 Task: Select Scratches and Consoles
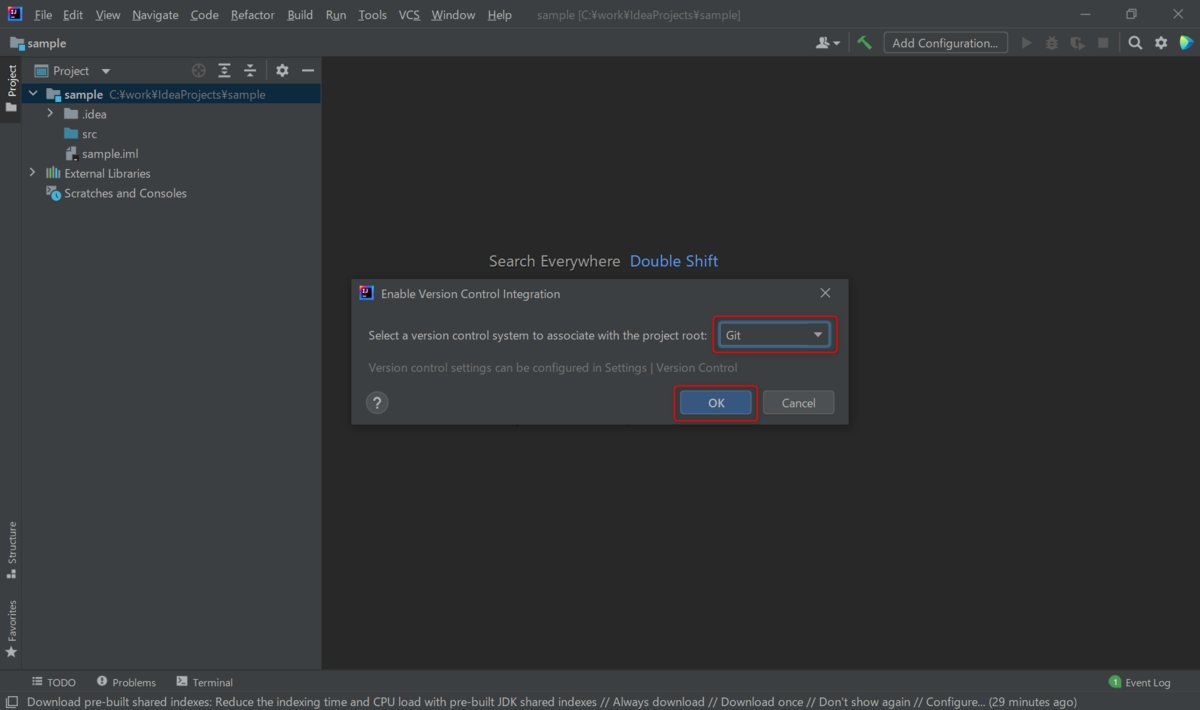click(x=116, y=193)
